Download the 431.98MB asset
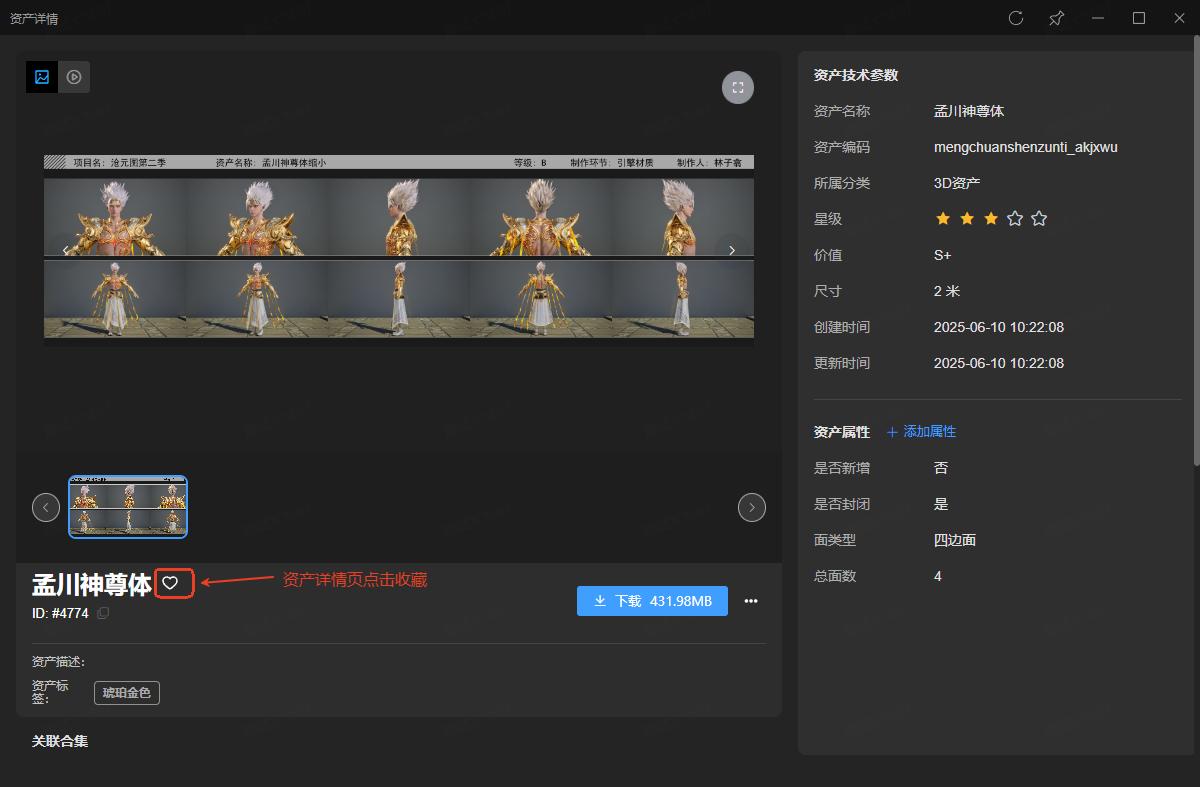The height and width of the screenshot is (787, 1200). coord(652,601)
